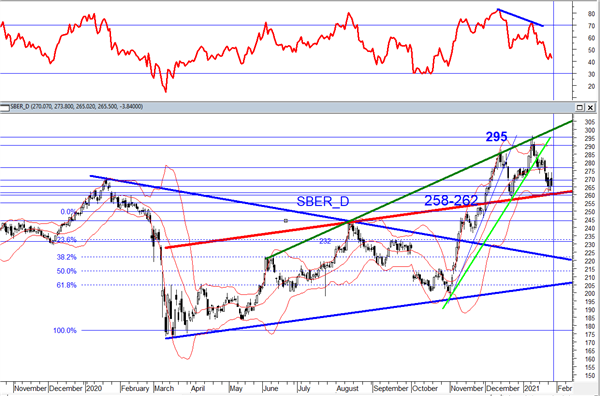The width and height of the screenshot is (600, 396).
Task: Click the 61.8% Fibonacci level label
Action: point(67,285)
